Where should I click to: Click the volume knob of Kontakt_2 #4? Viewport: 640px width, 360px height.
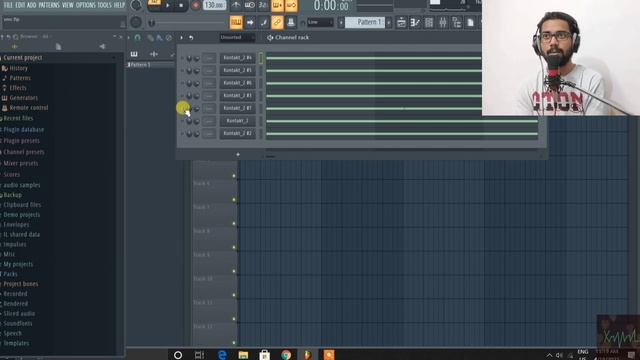pos(196,58)
